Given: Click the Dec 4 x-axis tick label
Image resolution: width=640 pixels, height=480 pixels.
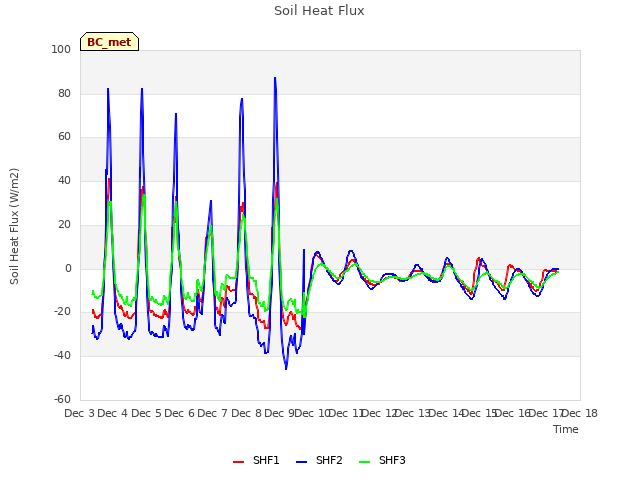Looking at the screenshot, I should [x=113, y=413].
